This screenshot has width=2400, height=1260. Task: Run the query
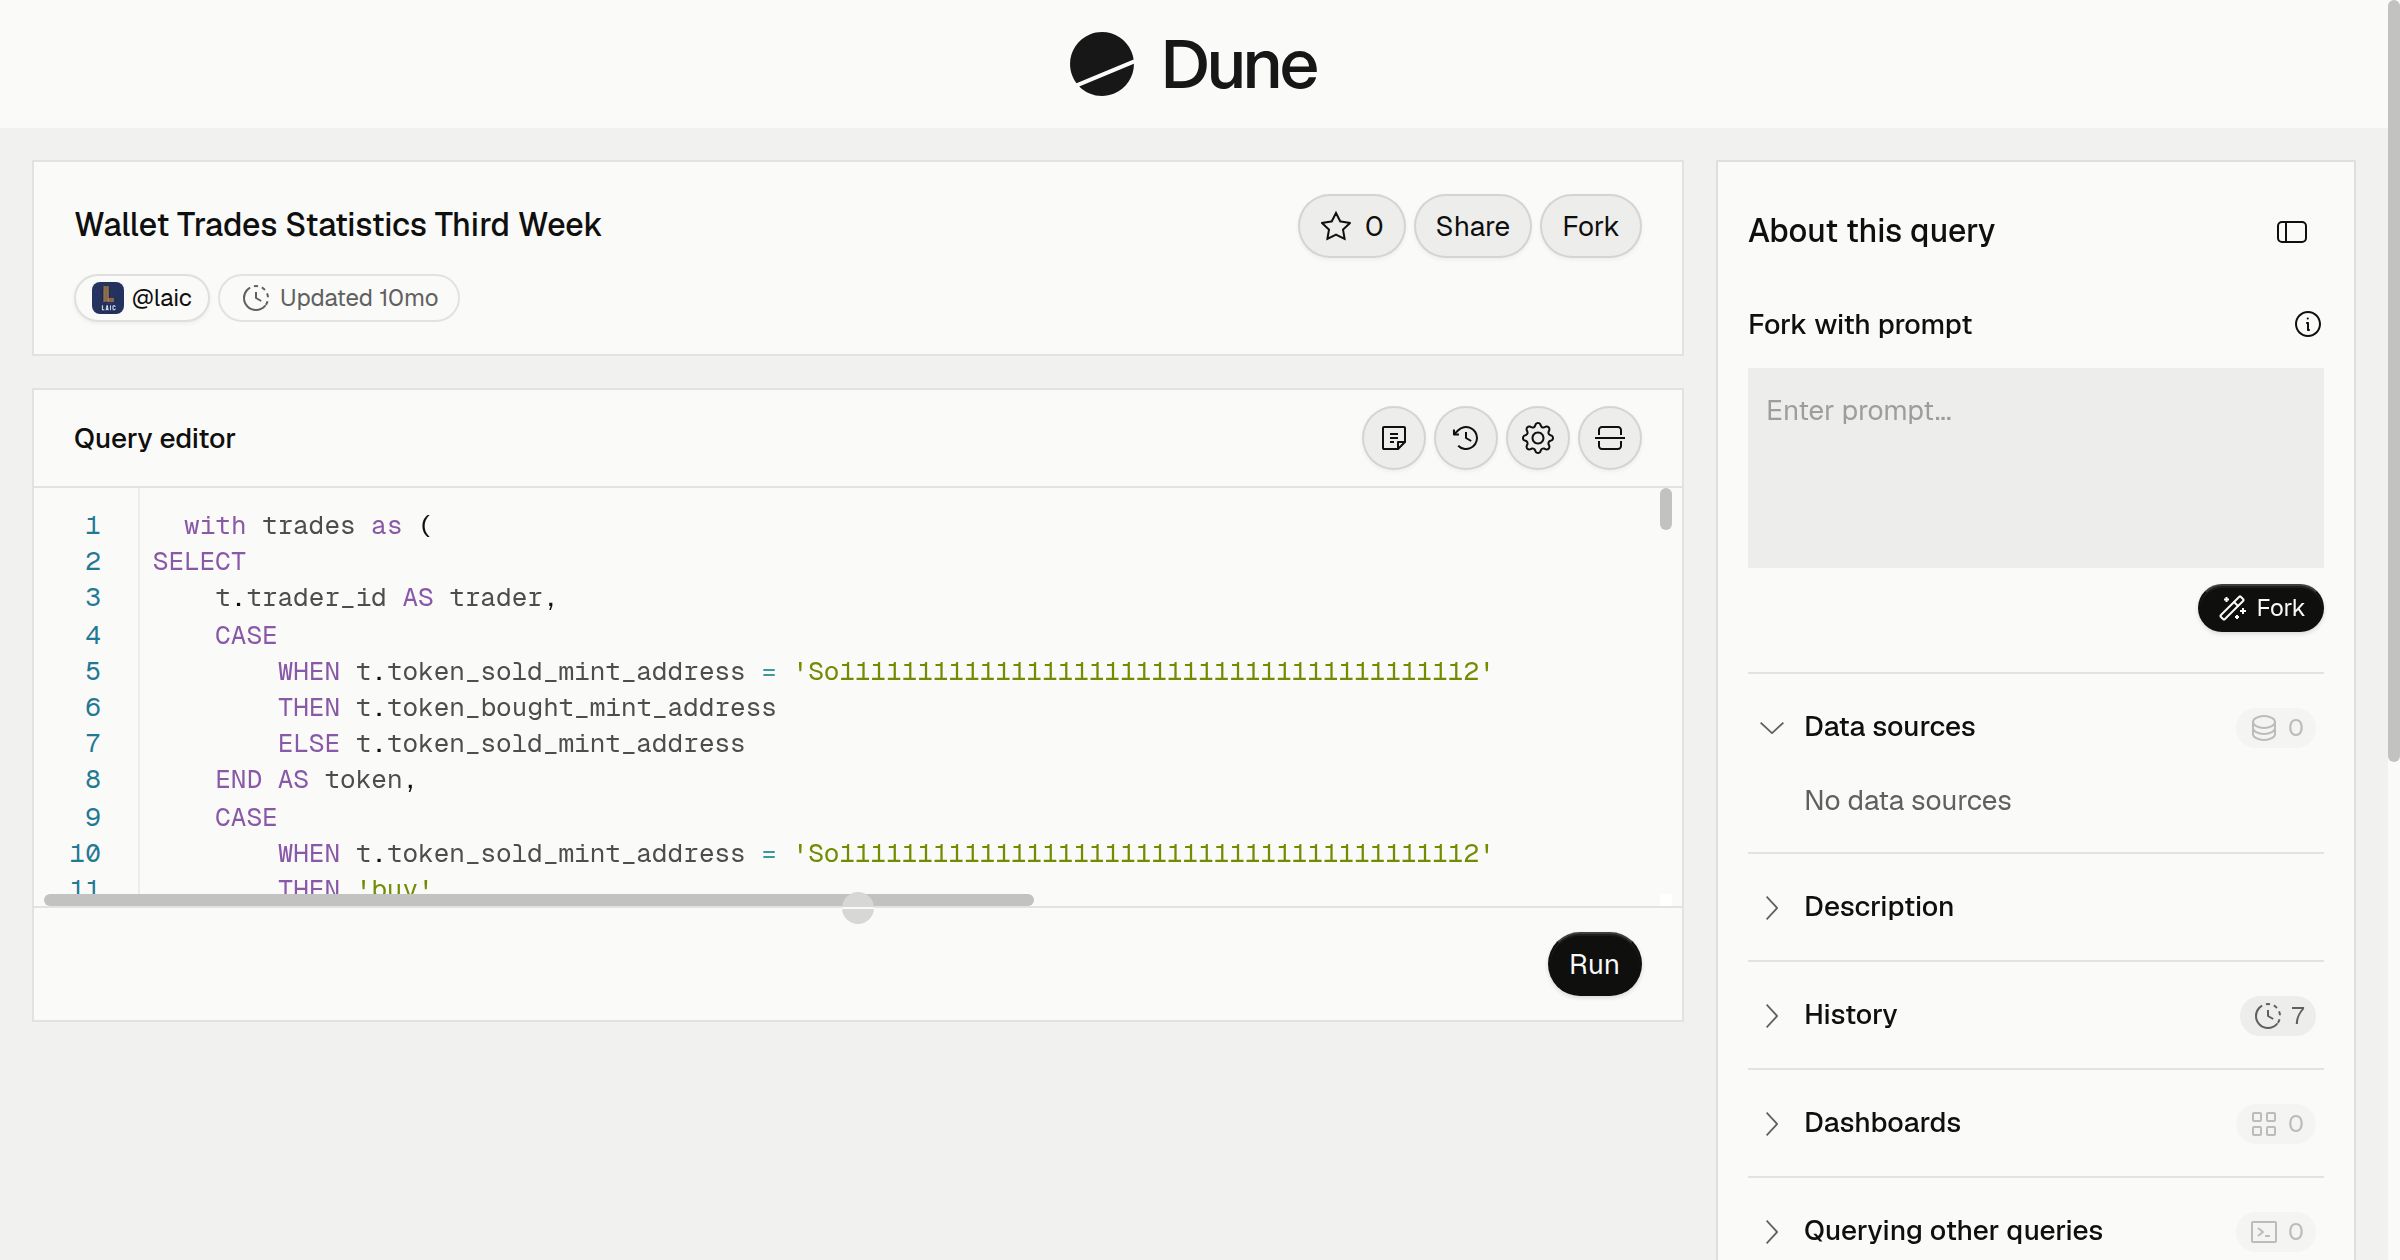1594,964
